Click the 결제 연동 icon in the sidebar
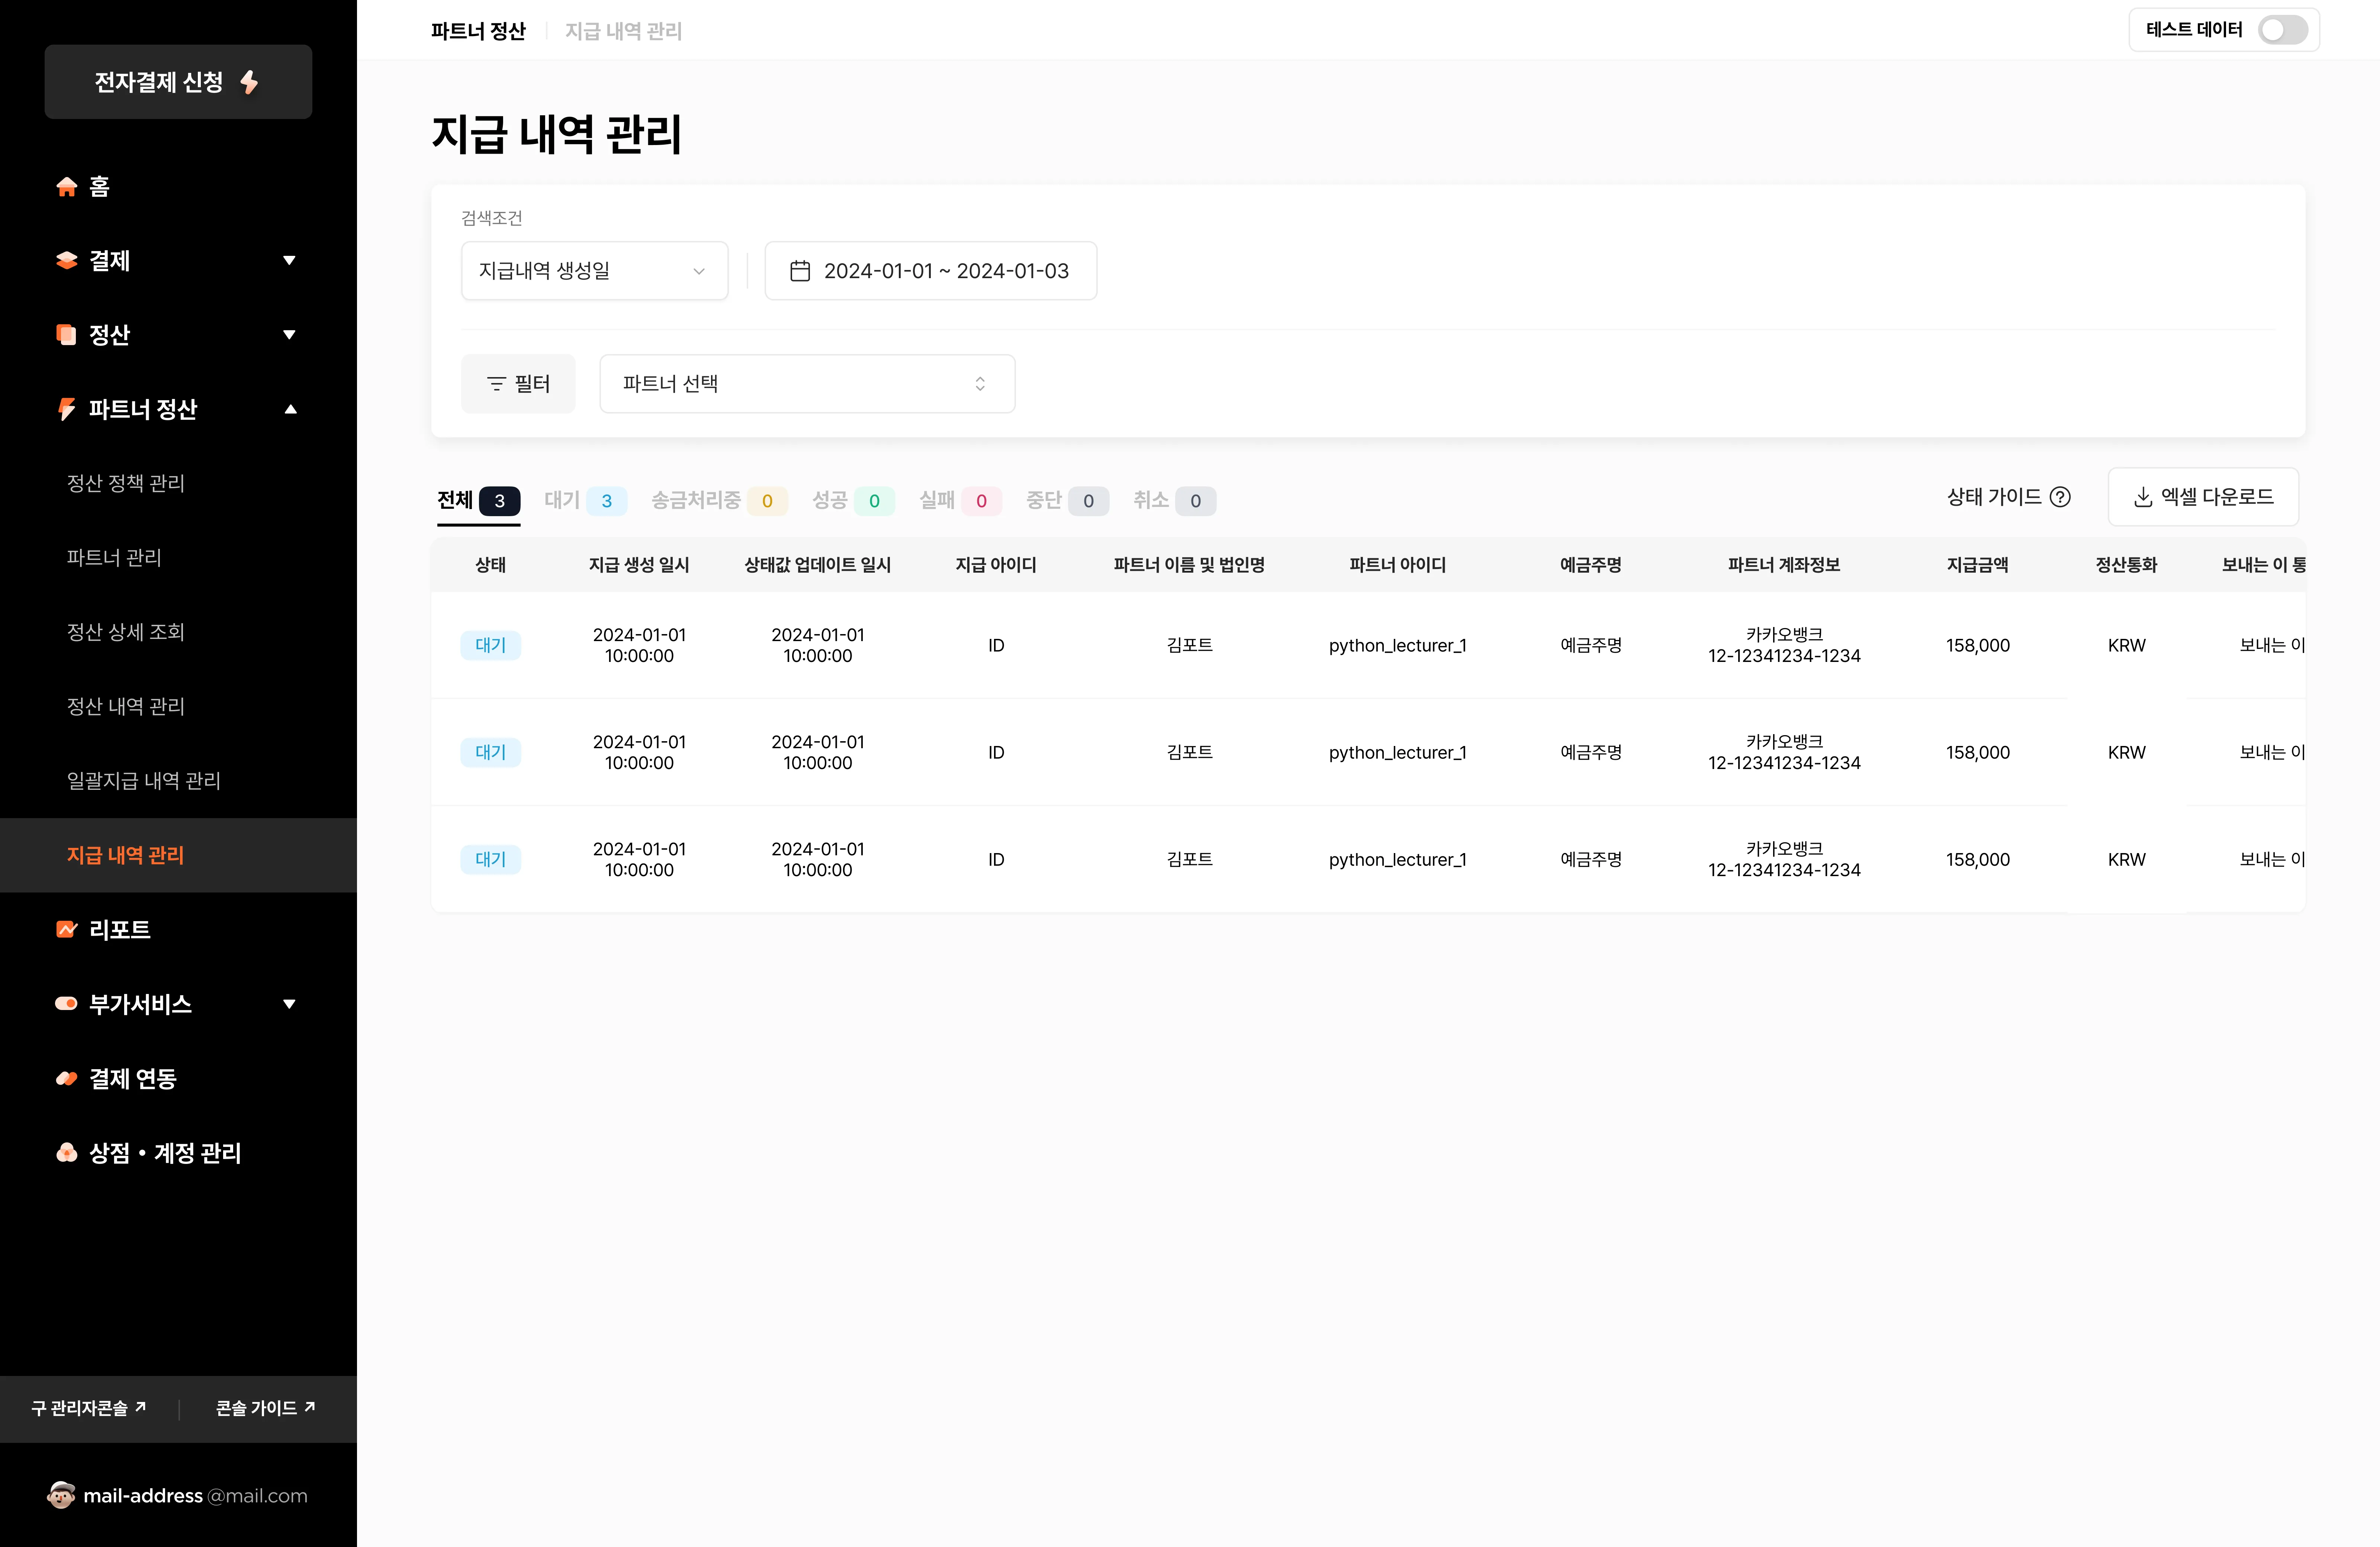The image size is (2380, 1547). click(66, 1078)
